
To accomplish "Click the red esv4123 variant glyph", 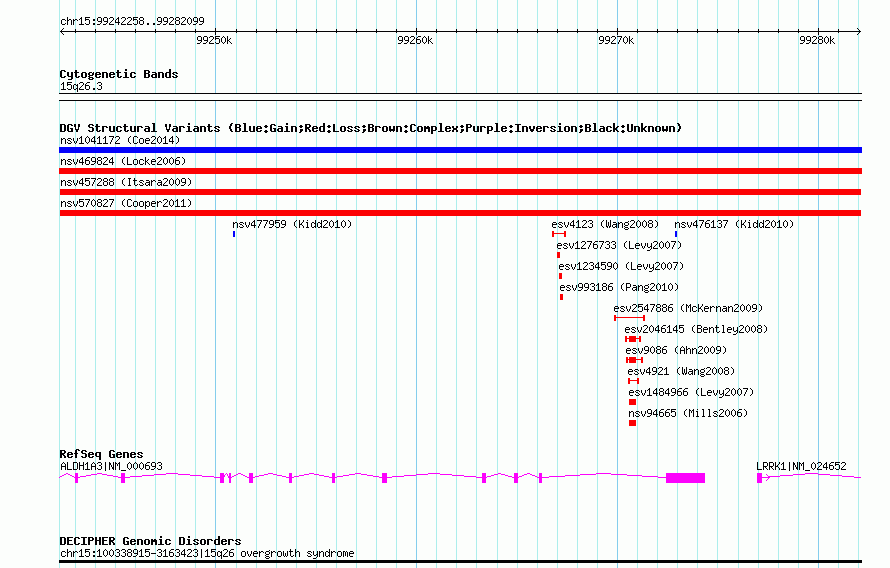I will tap(559, 234).
